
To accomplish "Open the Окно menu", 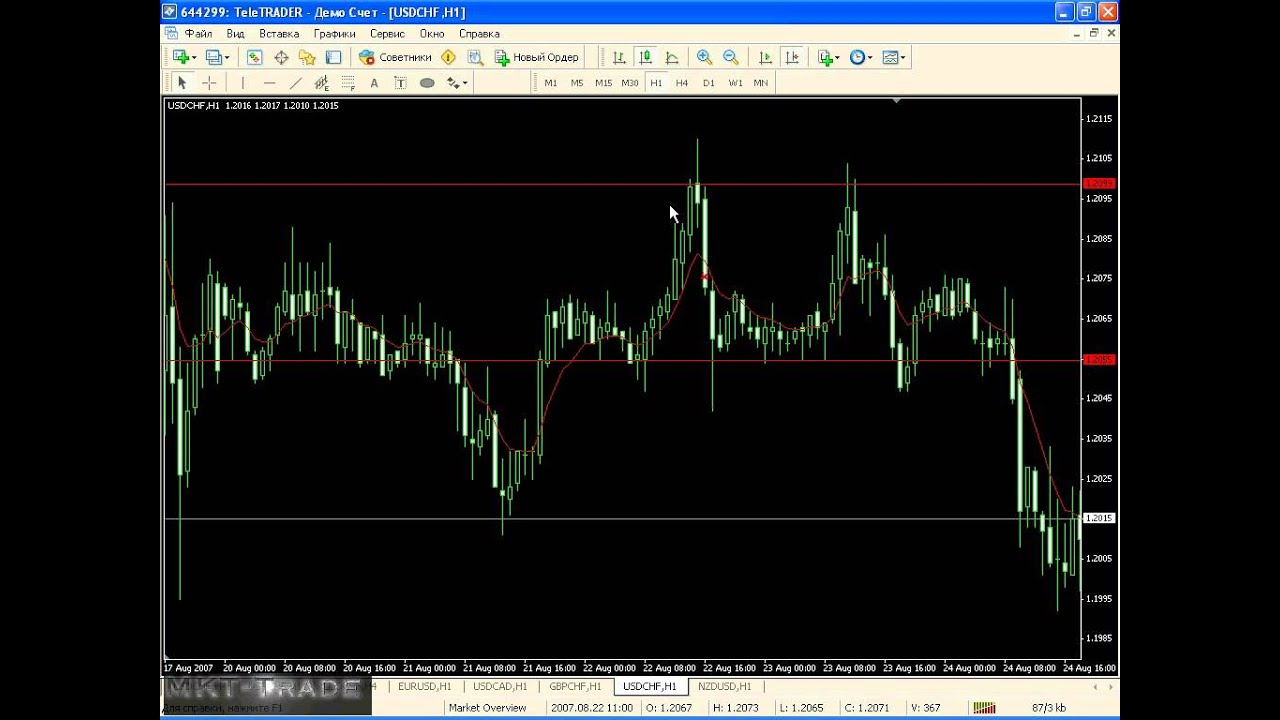I will click(432, 34).
